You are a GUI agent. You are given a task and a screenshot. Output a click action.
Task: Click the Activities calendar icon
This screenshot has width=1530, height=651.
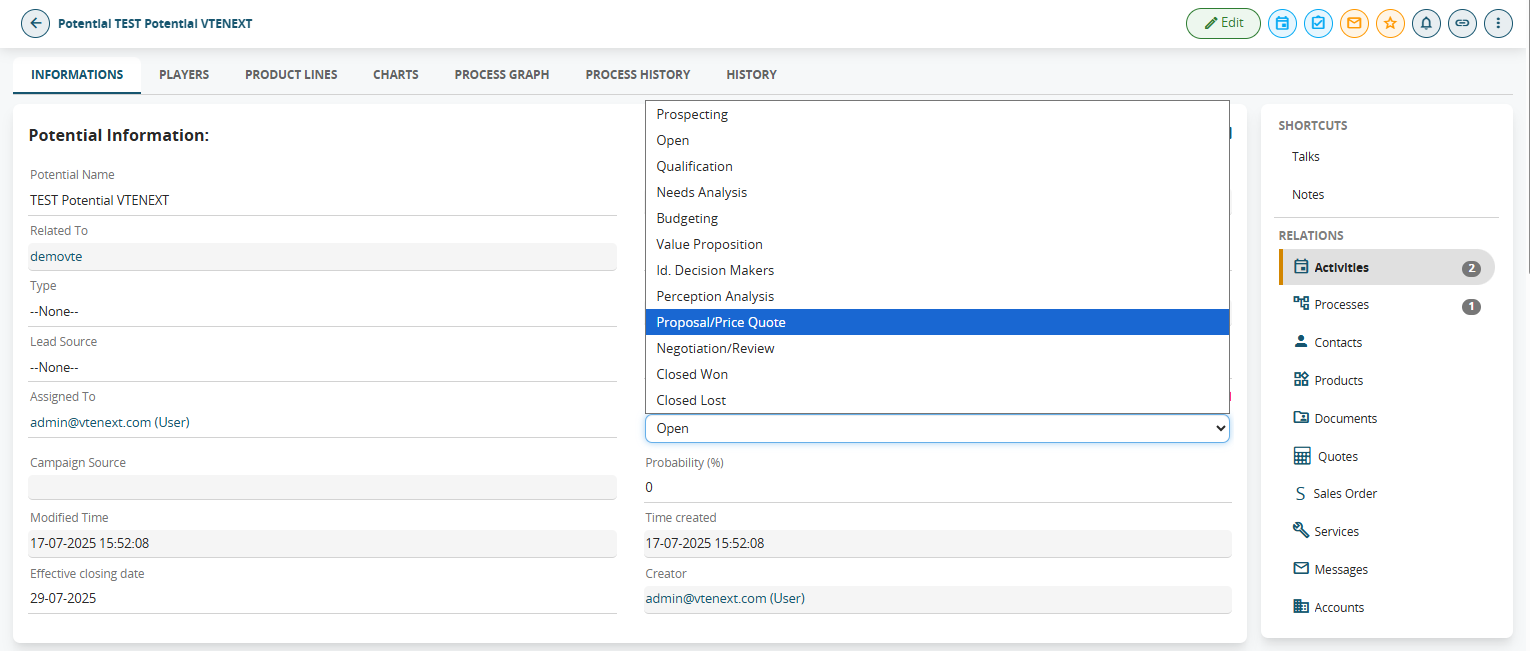[x=1301, y=267]
